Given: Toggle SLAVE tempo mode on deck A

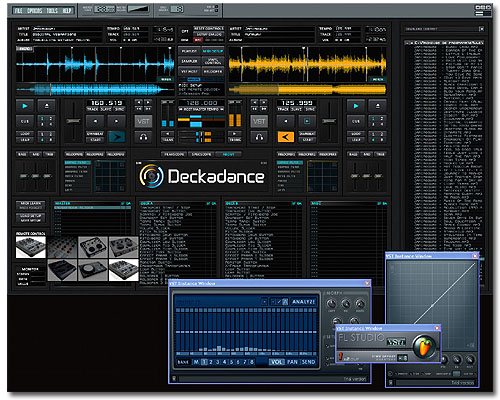Looking at the screenshot, I should pyautogui.click(x=106, y=109).
